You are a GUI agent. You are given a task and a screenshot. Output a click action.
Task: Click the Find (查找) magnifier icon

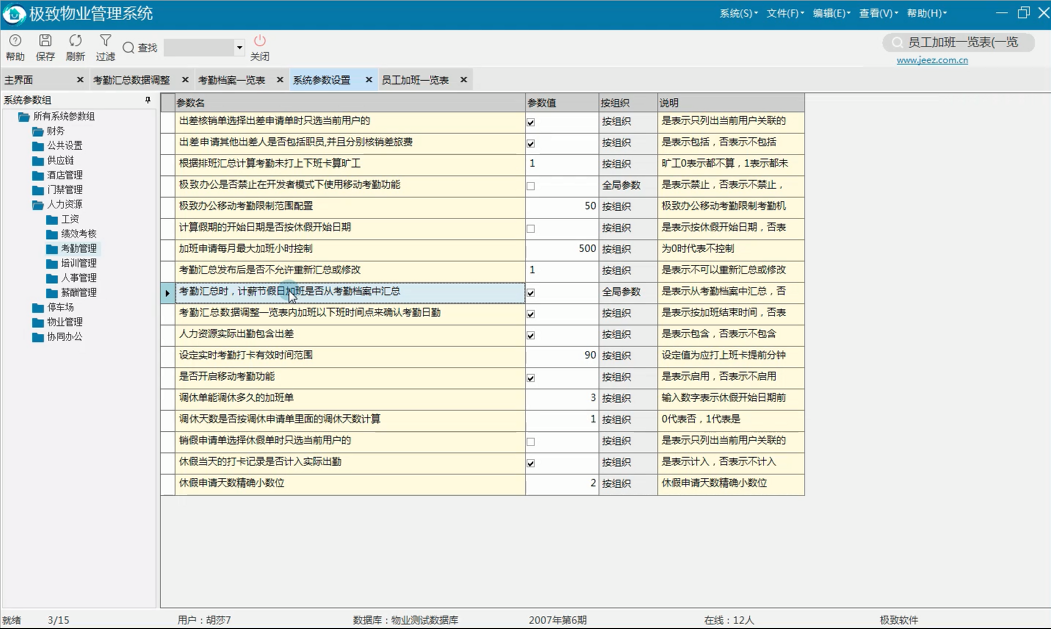point(129,48)
